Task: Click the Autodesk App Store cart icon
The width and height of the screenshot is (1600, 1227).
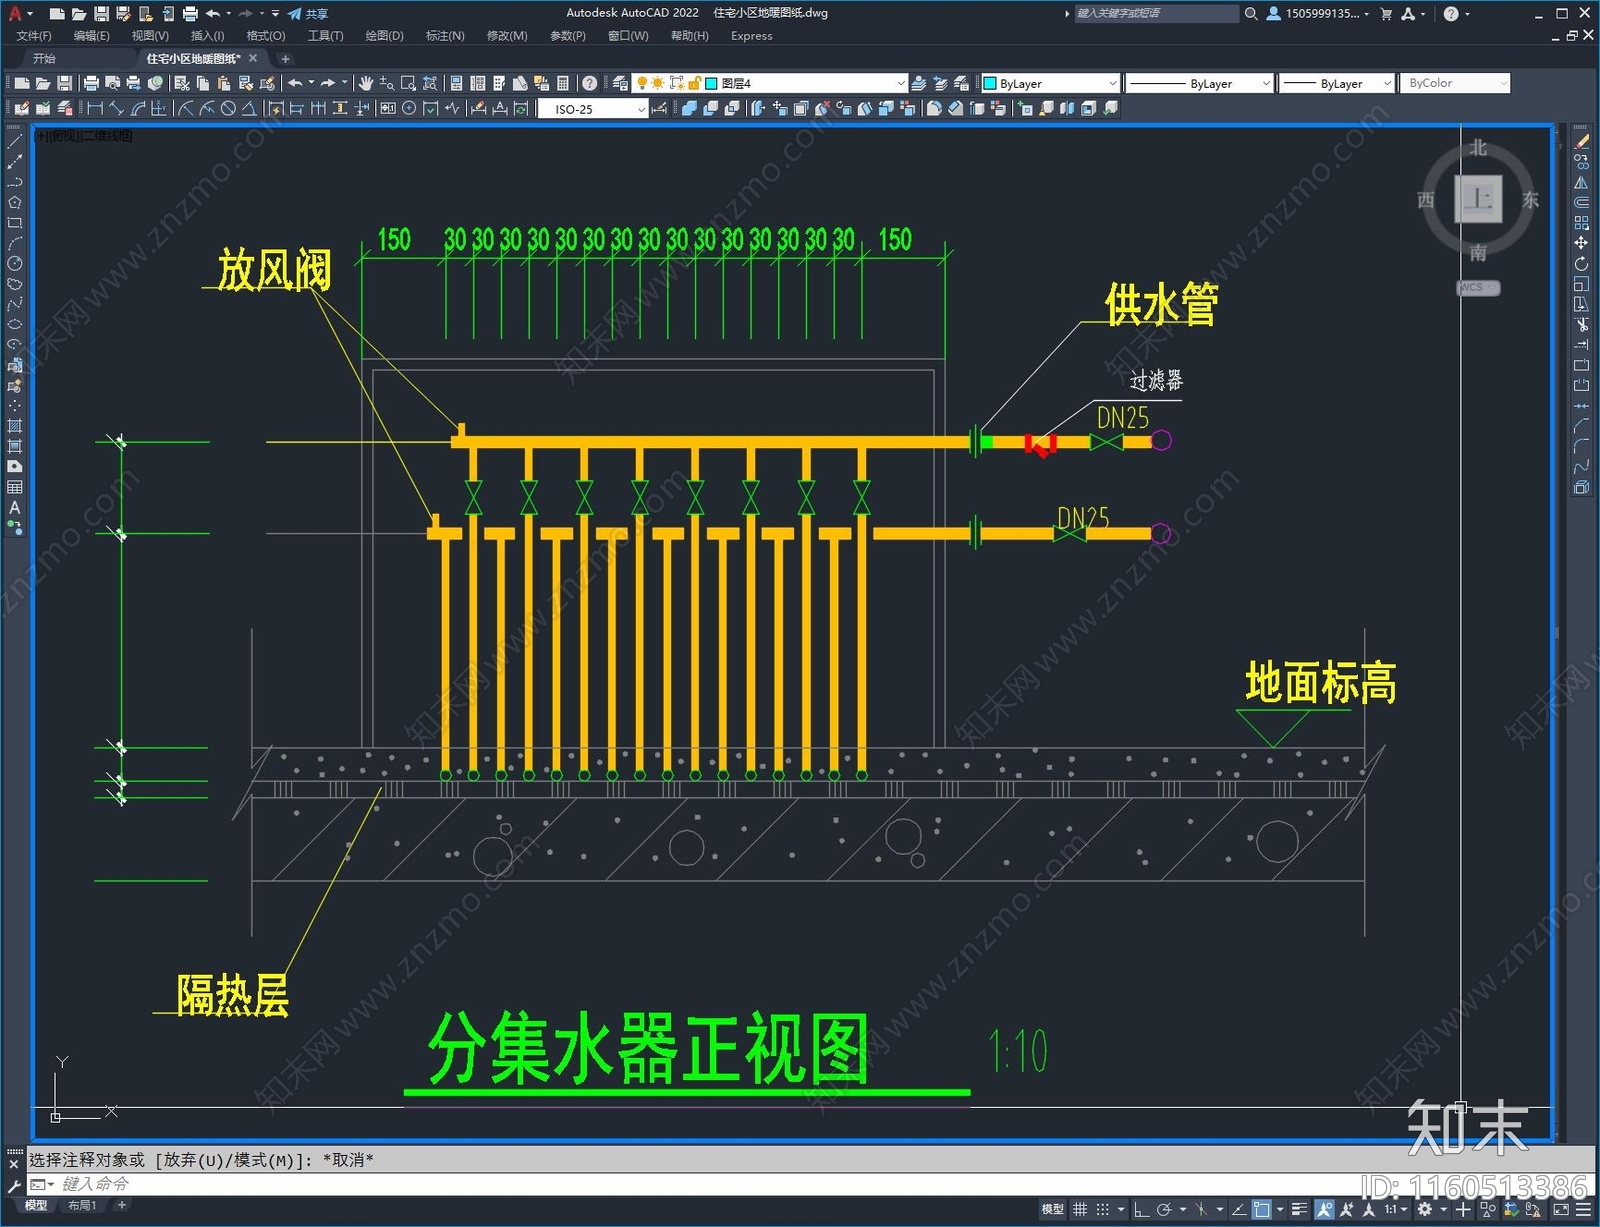Action: [1386, 14]
